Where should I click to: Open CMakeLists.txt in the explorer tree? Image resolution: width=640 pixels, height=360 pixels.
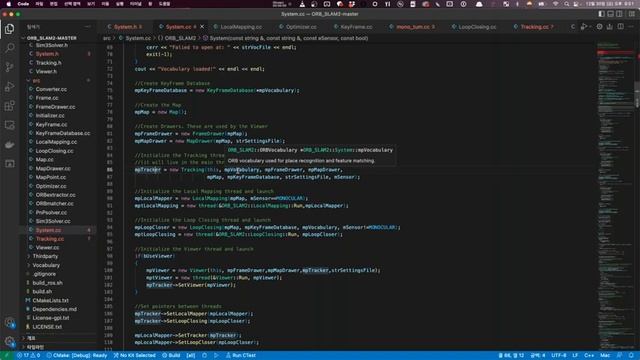[x=50, y=300]
